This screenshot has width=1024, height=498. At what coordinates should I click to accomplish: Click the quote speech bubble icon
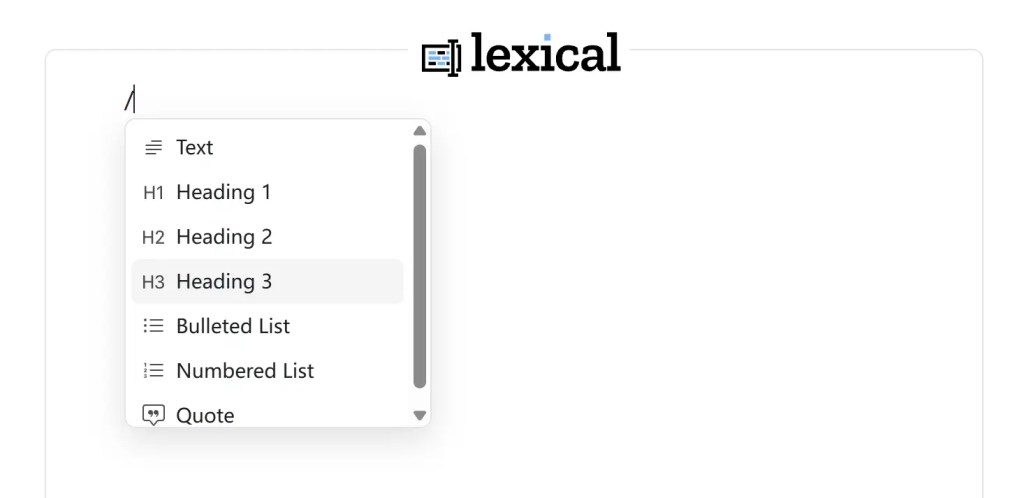[x=153, y=415]
